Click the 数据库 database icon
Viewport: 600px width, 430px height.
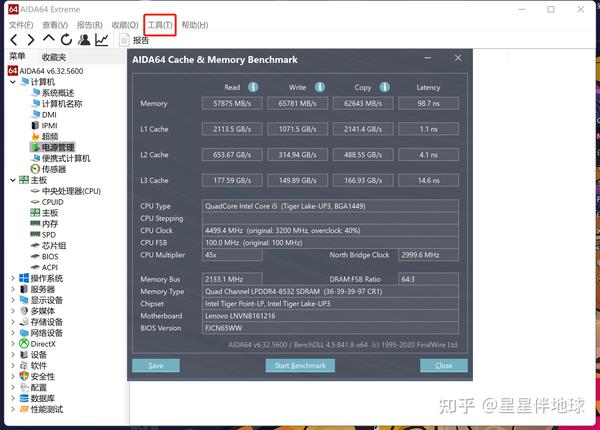point(24,398)
